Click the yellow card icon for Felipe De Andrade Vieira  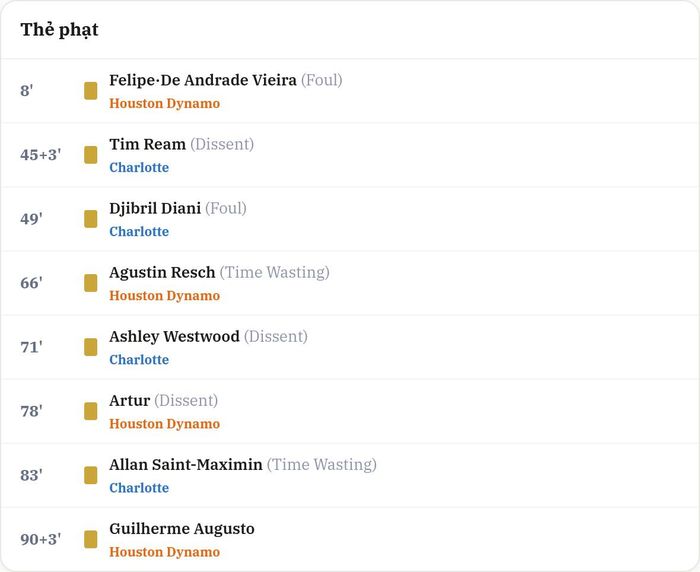click(x=91, y=91)
